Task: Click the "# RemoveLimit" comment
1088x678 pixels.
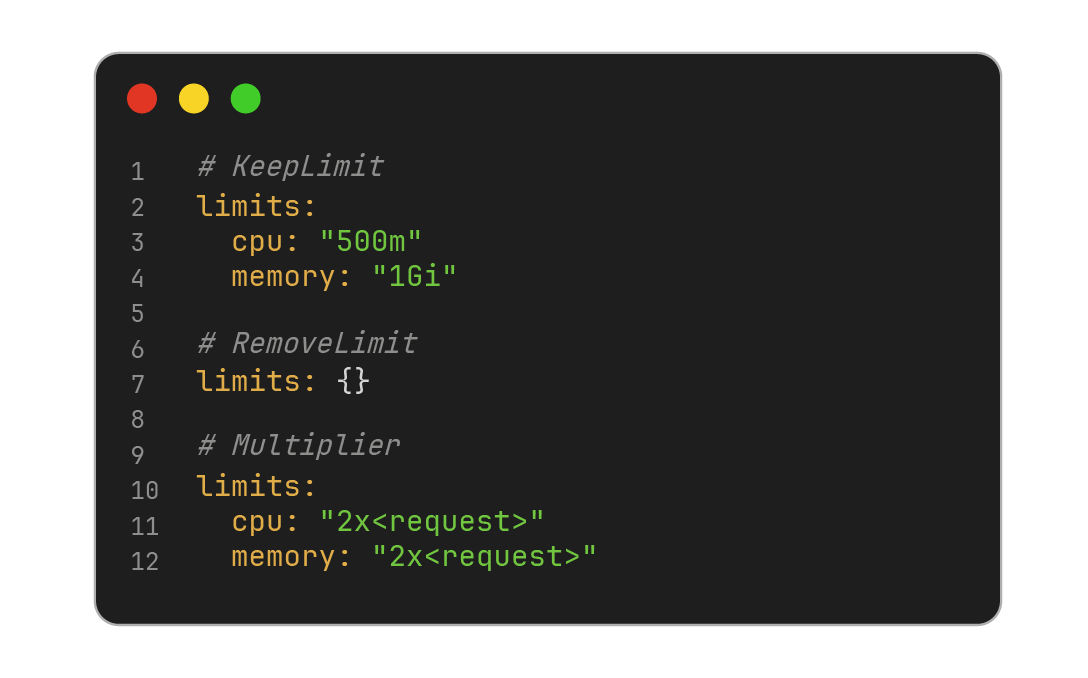Action: pos(308,344)
